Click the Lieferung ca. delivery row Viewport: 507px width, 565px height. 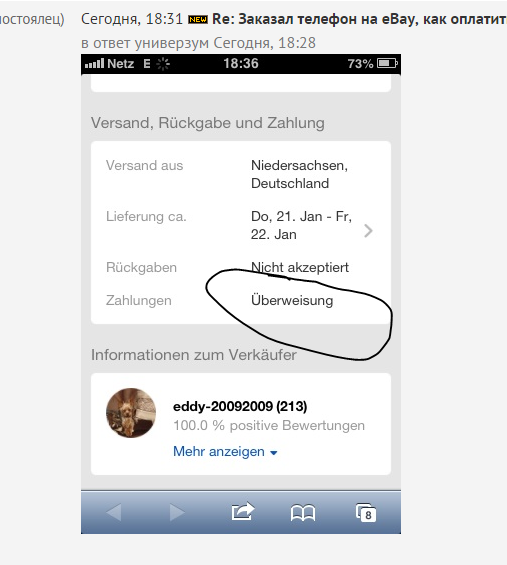point(241,225)
